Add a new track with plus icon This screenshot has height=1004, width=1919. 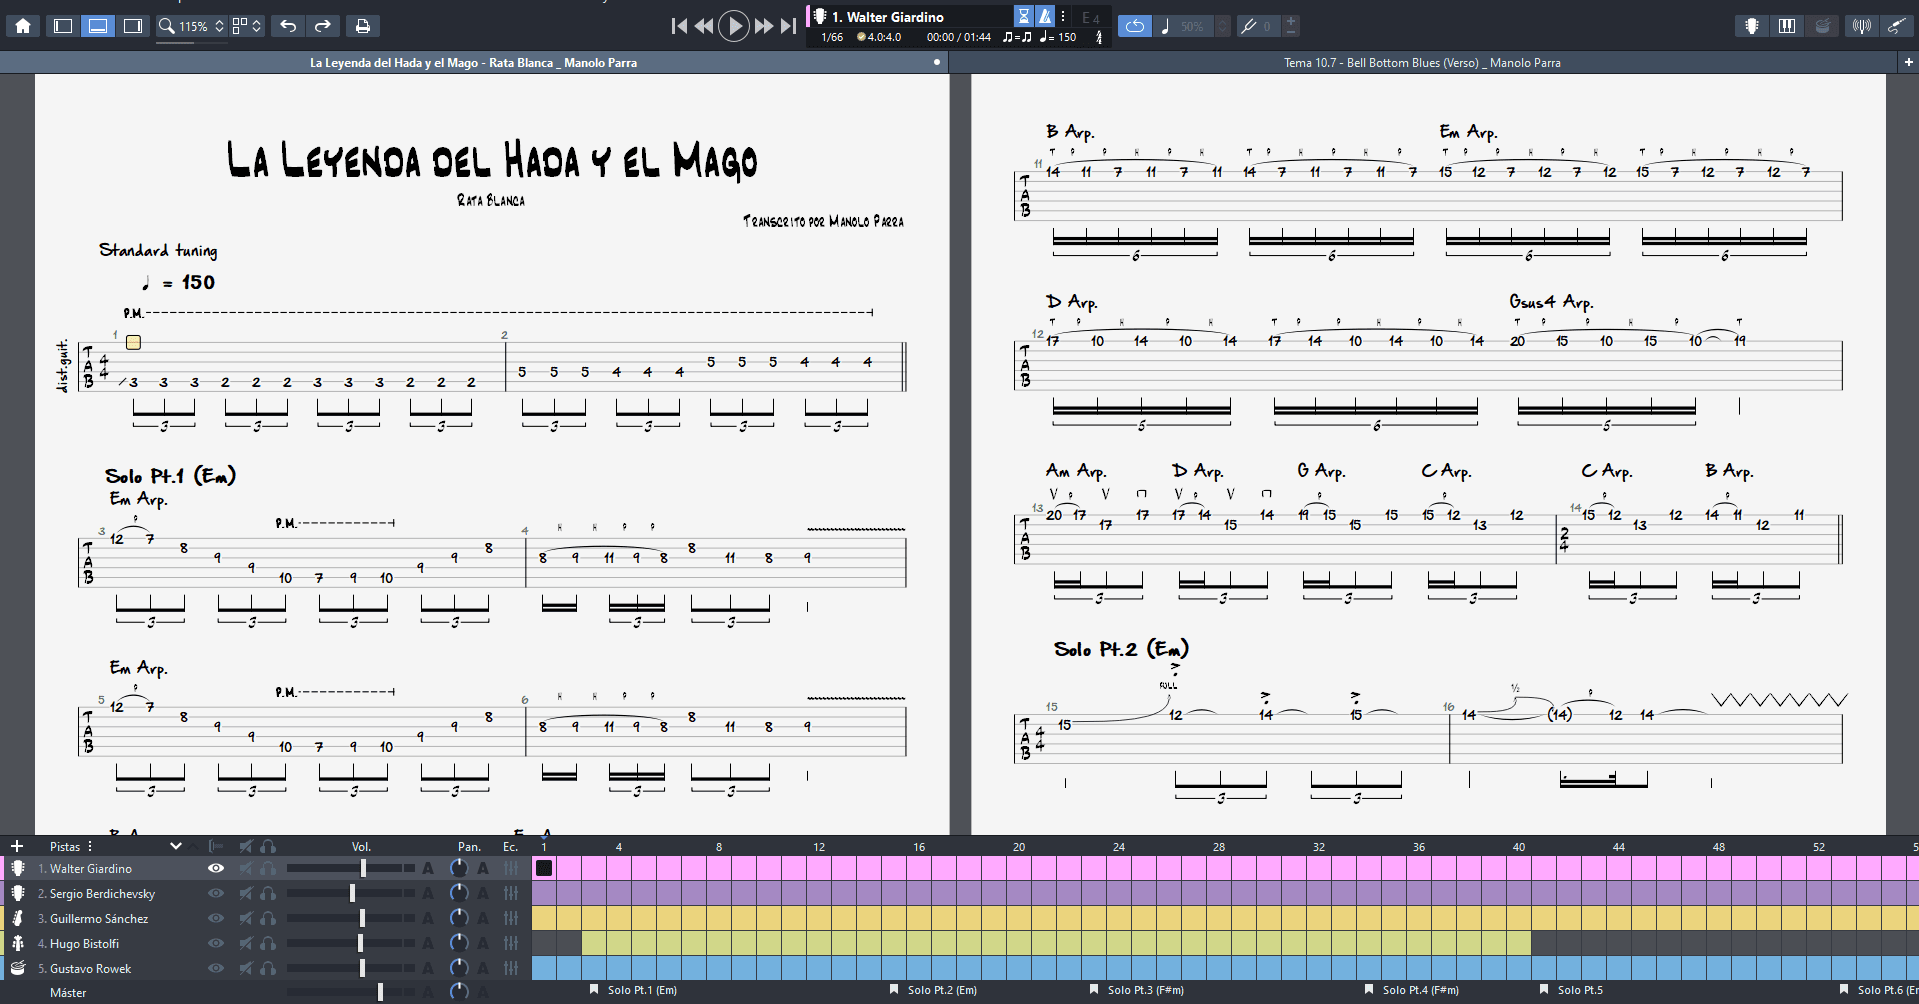(17, 846)
